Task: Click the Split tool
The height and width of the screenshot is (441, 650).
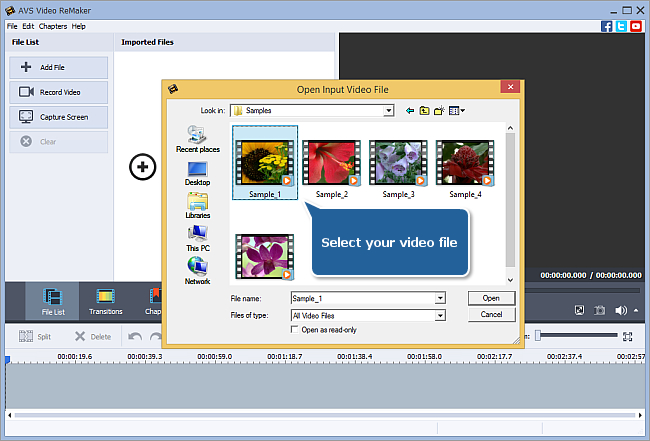Action: tap(35, 337)
